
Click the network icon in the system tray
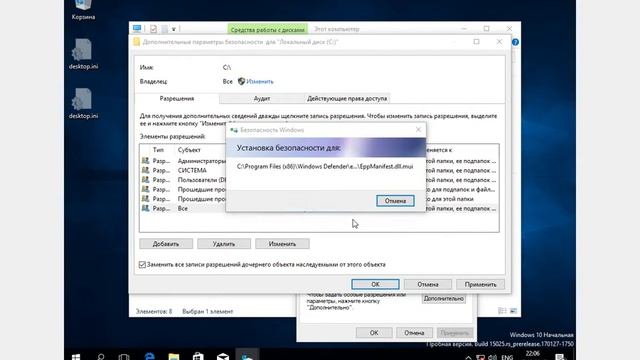(480, 358)
